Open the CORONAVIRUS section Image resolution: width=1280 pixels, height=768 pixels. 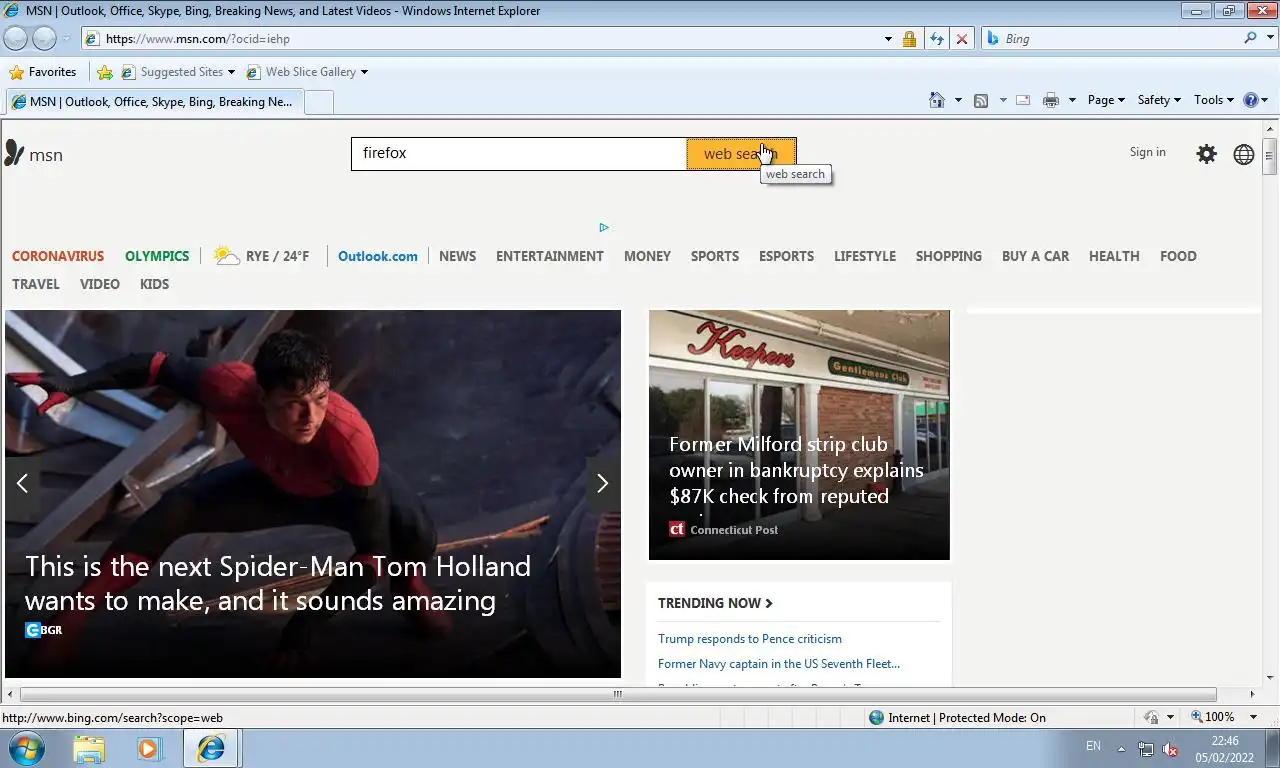click(x=58, y=256)
